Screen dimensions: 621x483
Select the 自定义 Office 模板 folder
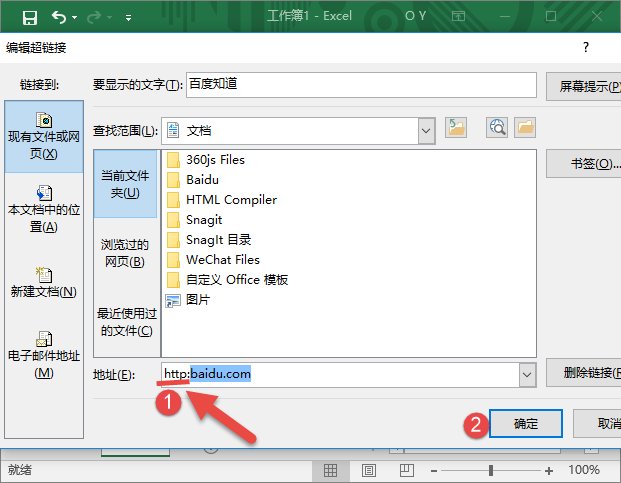coord(227,280)
